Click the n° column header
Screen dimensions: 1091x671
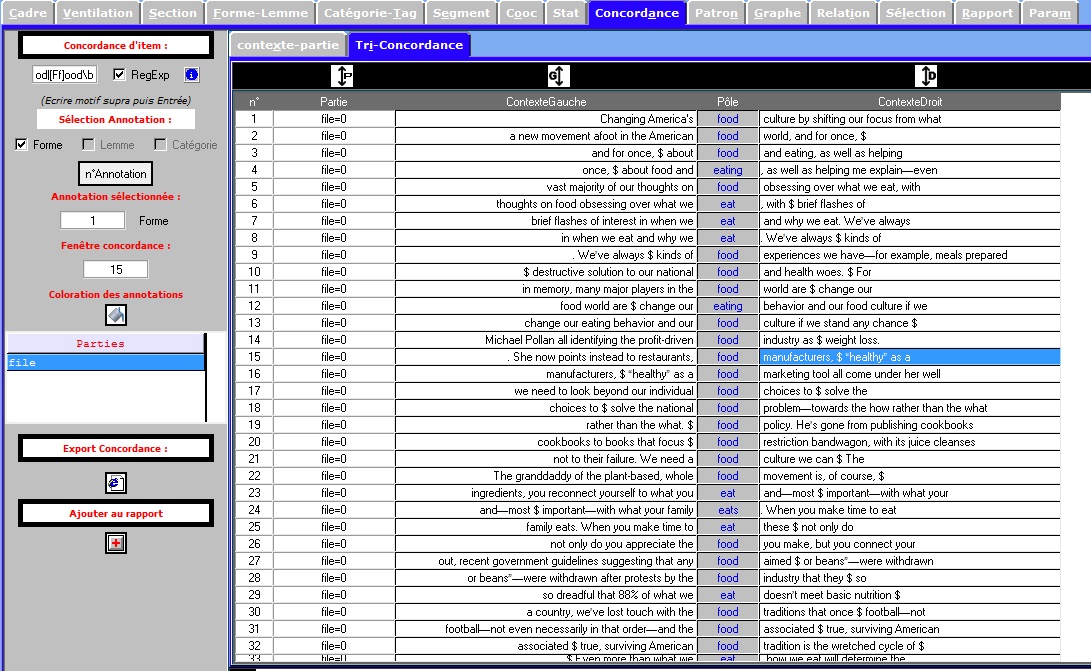tap(254, 102)
